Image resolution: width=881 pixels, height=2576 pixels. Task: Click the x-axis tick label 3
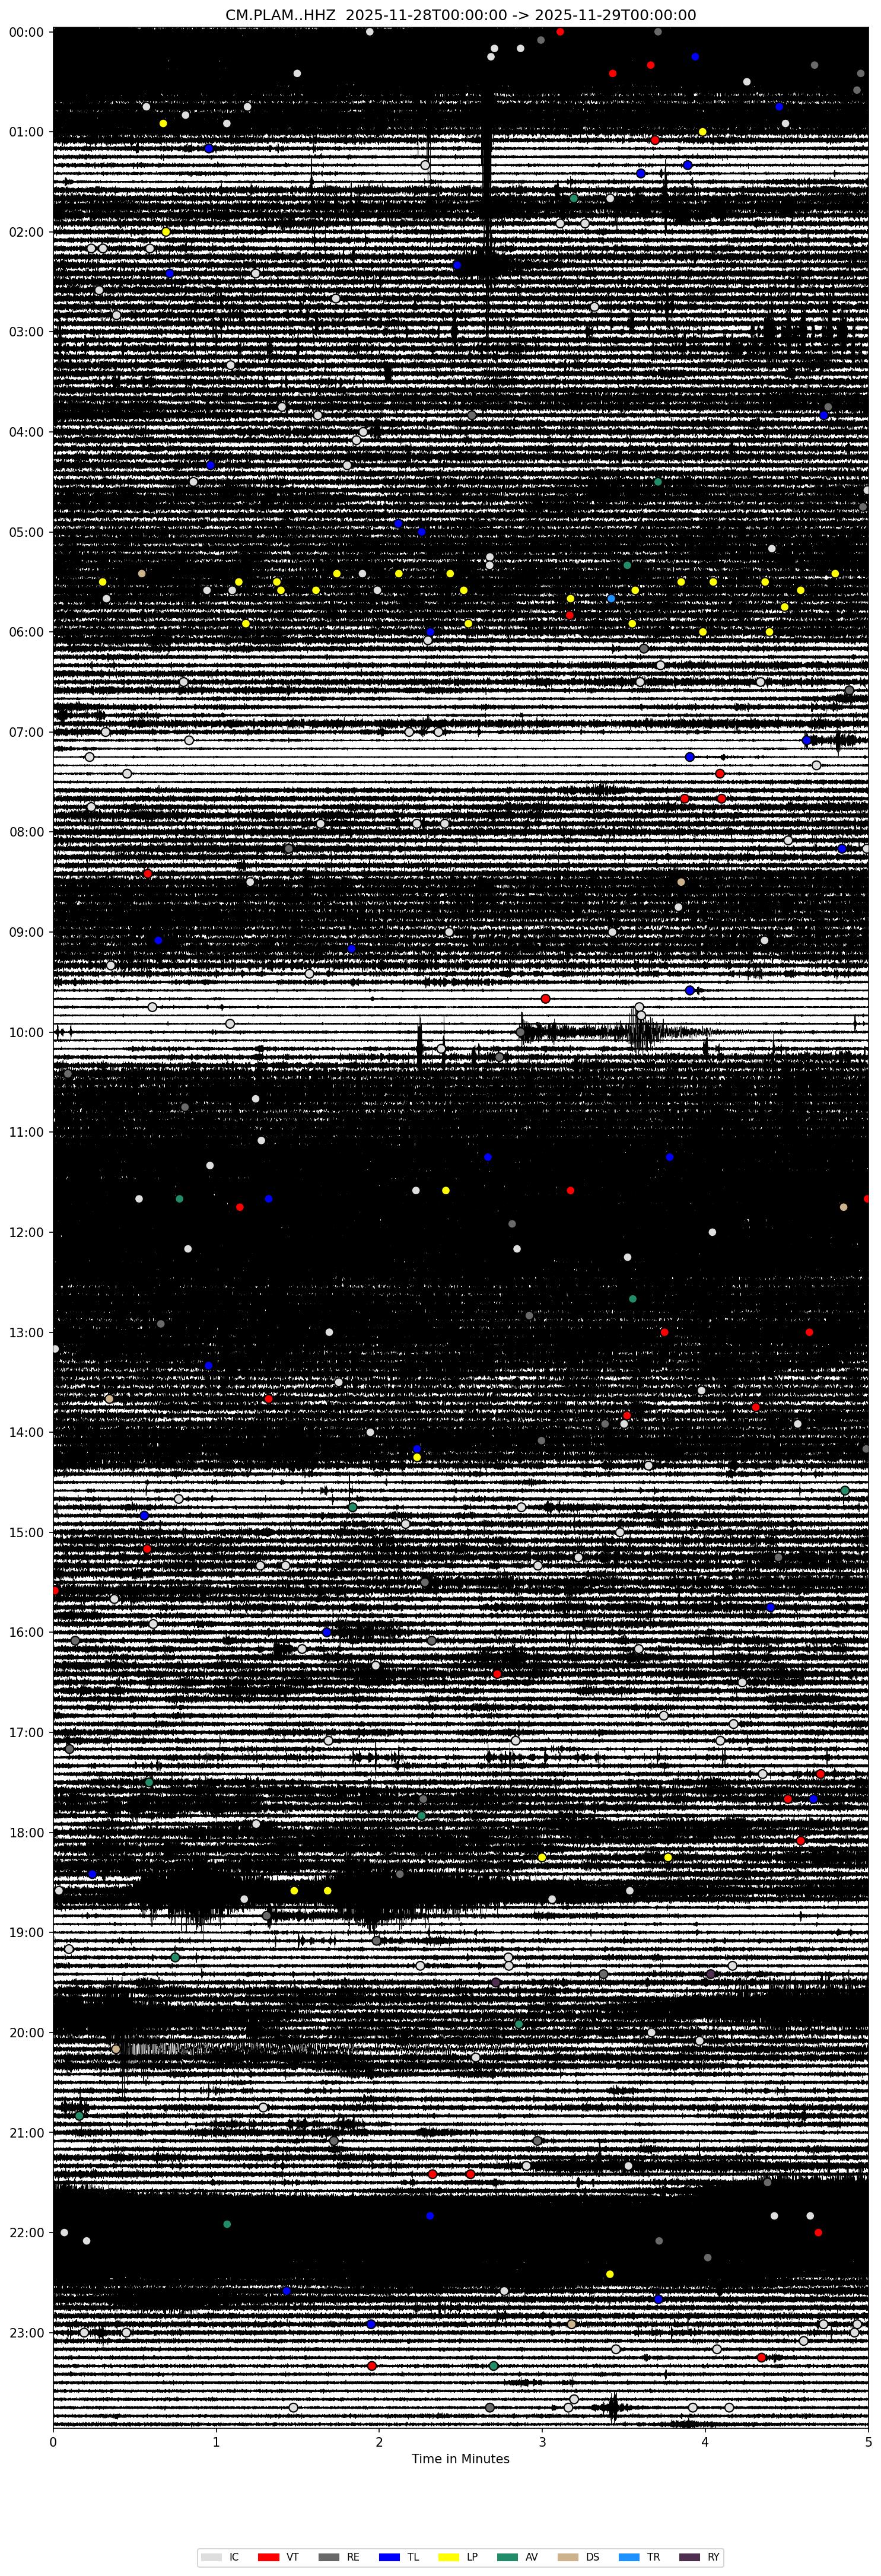pos(542,2441)
